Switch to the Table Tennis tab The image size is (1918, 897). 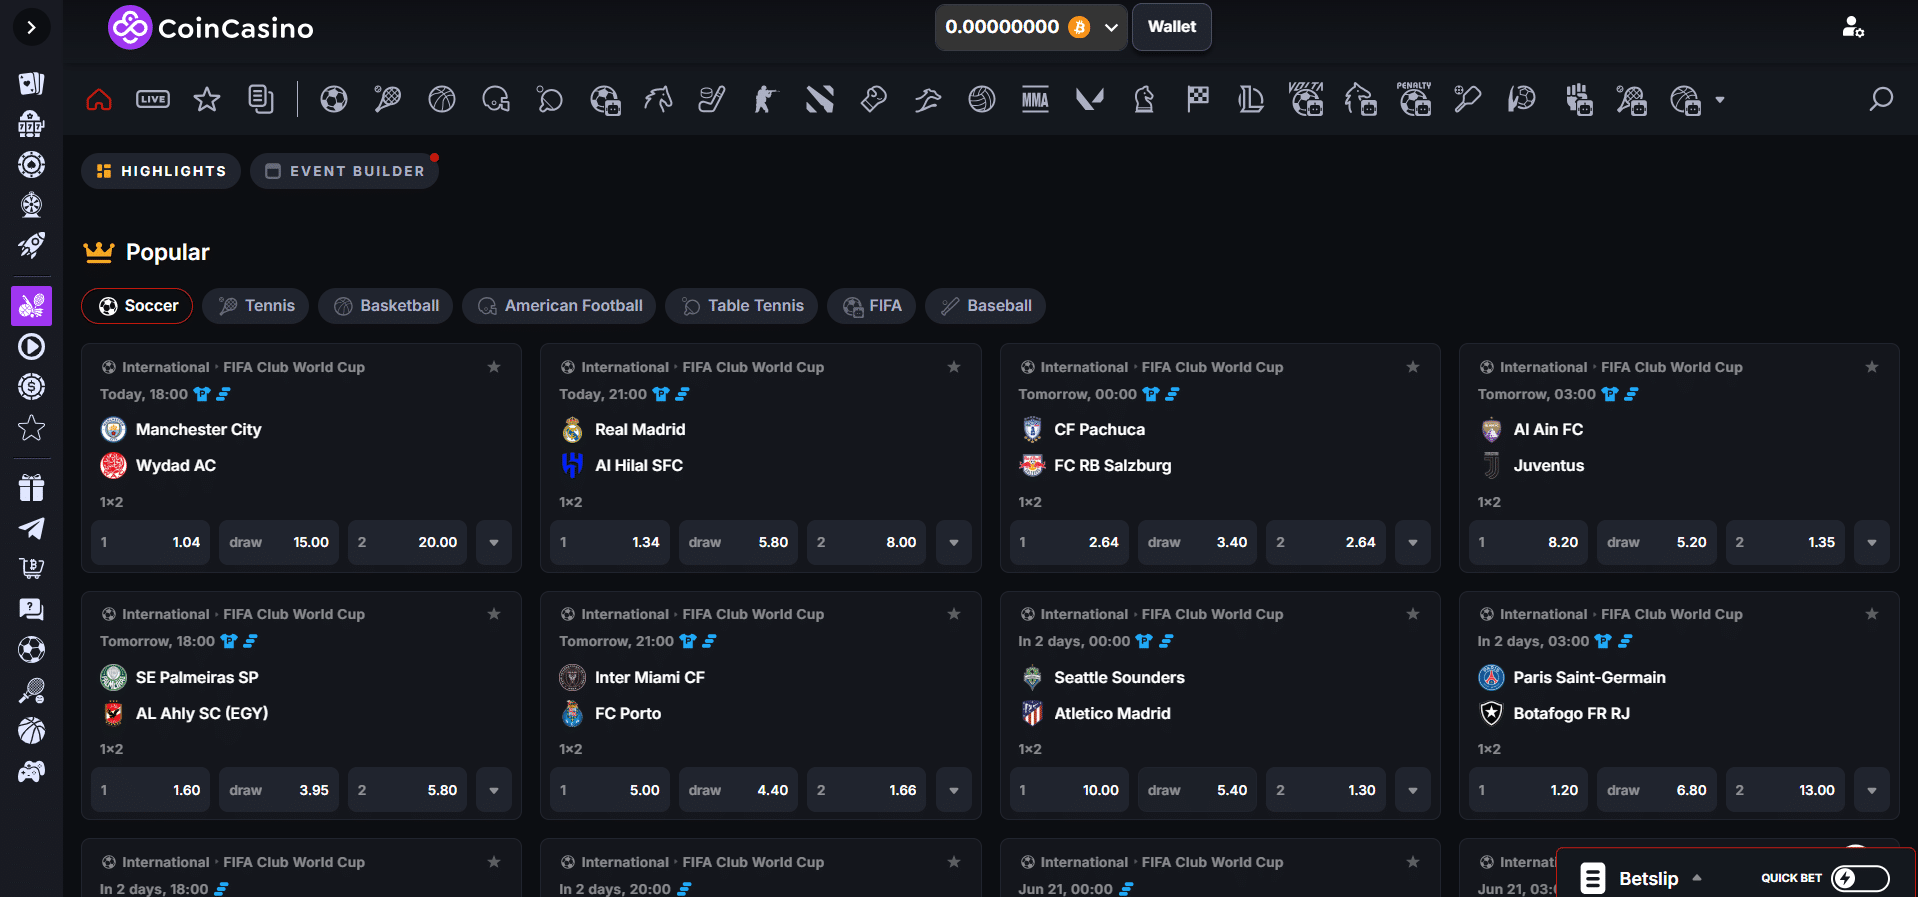pos(742,306)
